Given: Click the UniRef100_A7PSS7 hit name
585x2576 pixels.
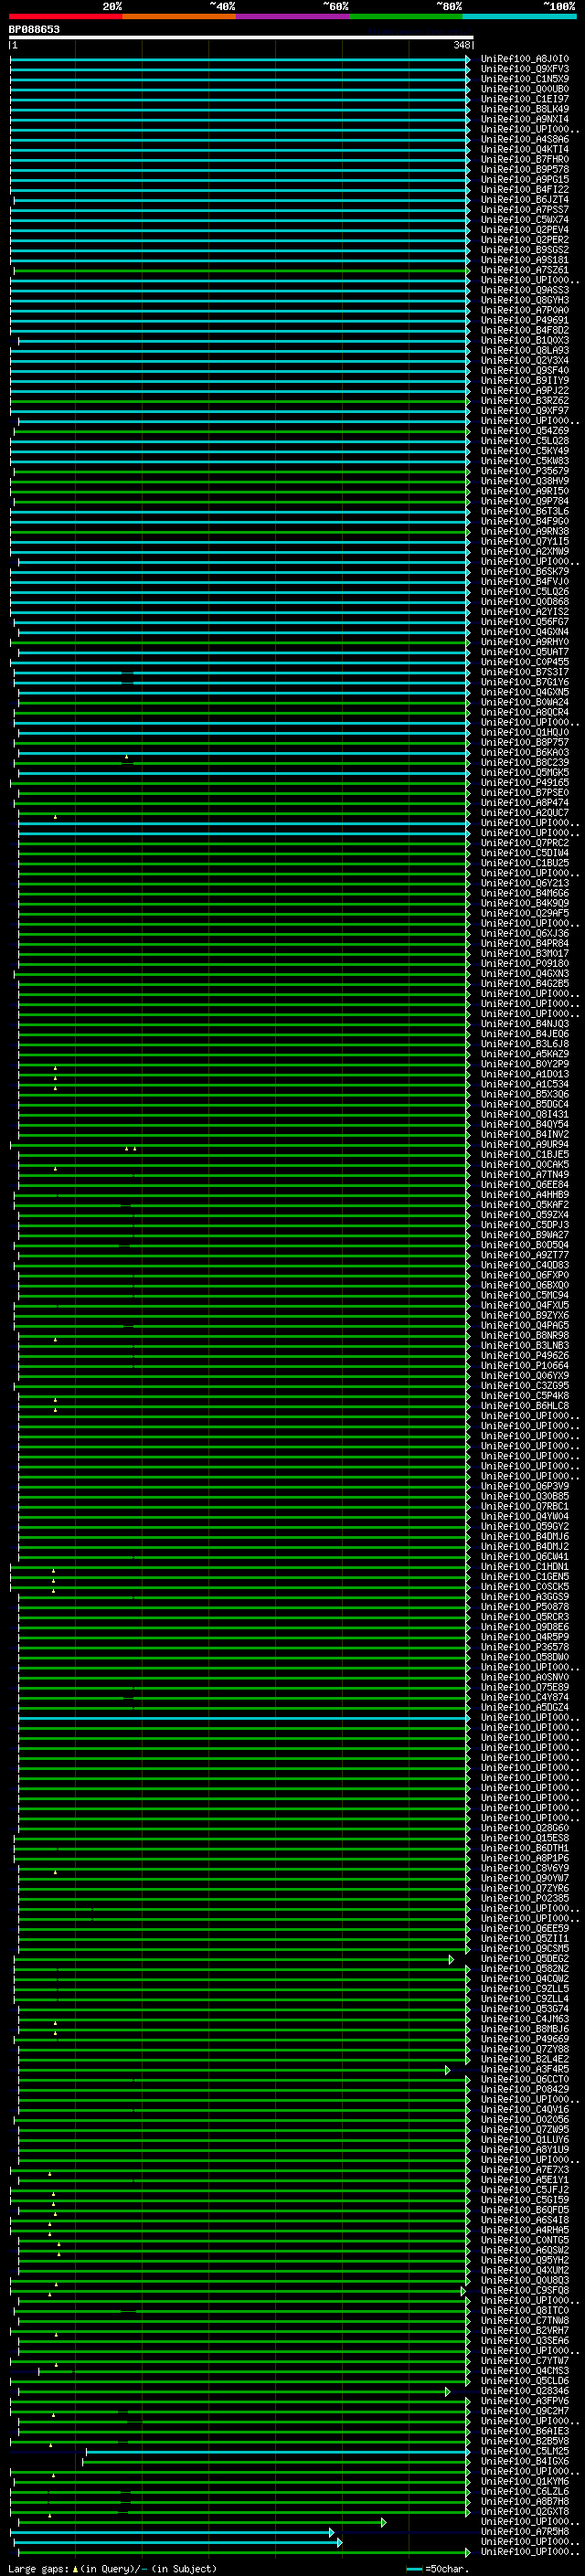Looking at the screenshot, I should pyautogui.click(x=525, y=210).
